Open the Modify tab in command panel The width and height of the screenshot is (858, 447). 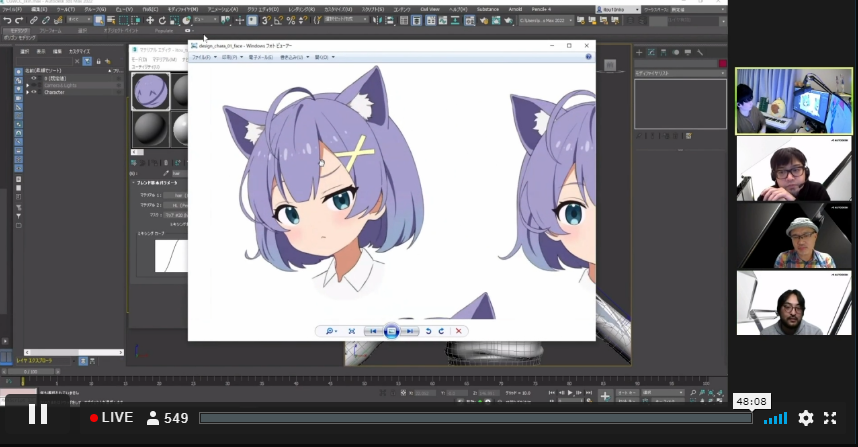(x=651, y=53)
